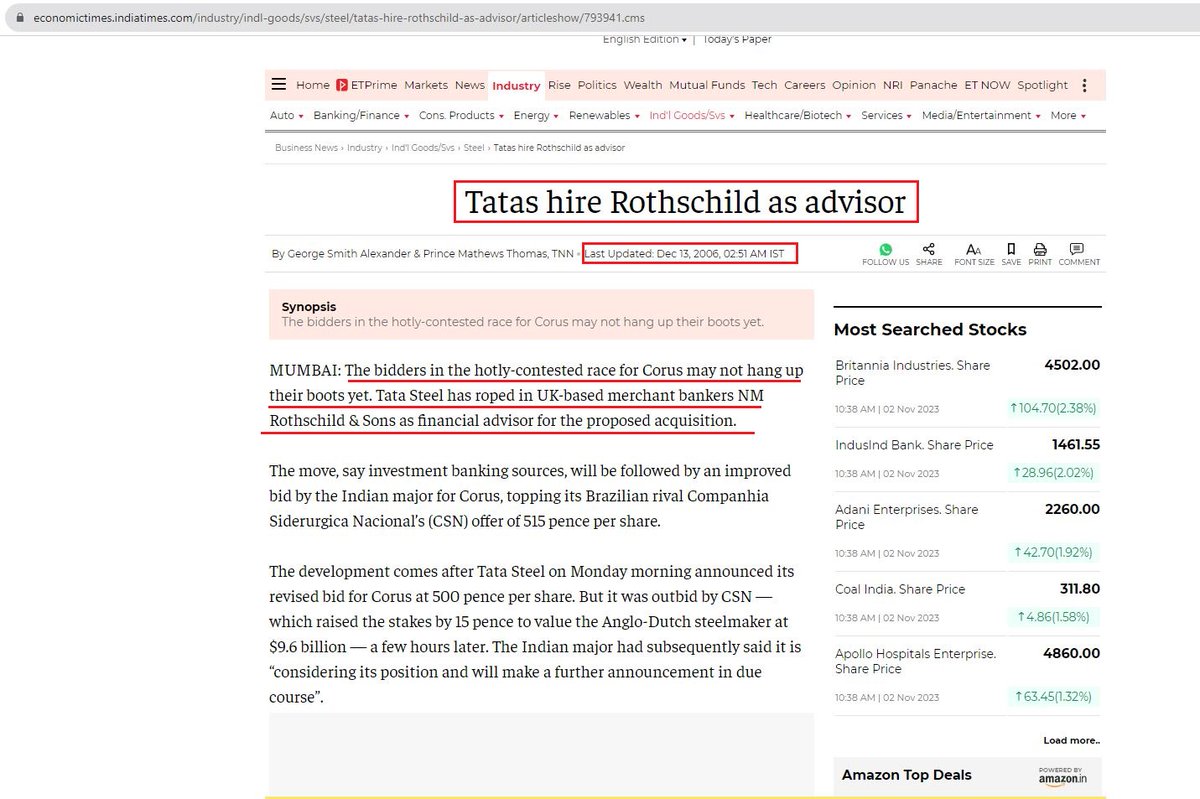Open Coal India Share Price
This screenshot has width=1200, height=799.
tap(901, 590)
